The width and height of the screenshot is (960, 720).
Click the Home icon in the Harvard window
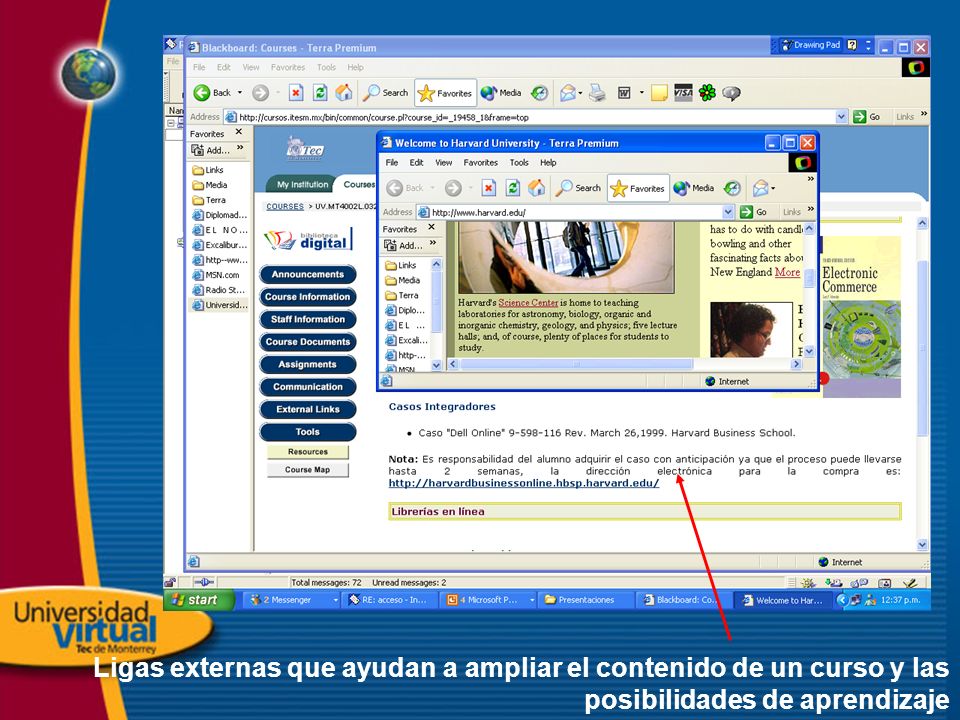536,188
